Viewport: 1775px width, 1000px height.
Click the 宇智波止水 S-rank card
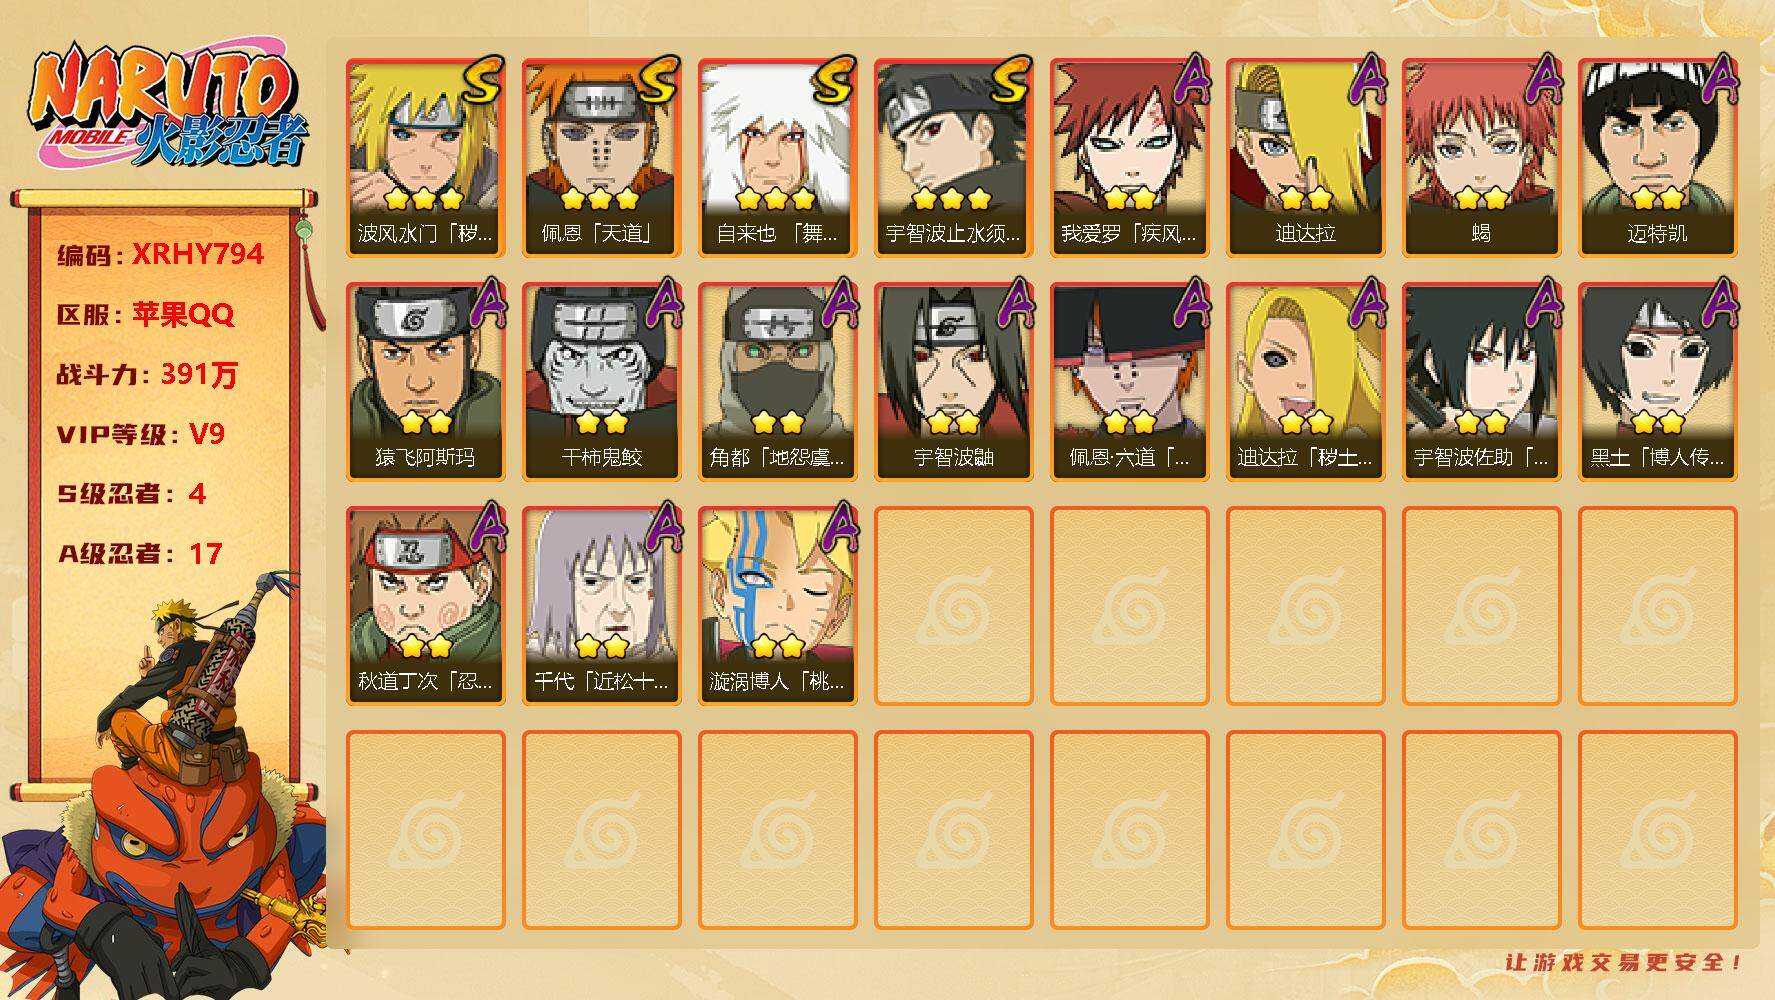pyautogui.click(x=953, y=158)
